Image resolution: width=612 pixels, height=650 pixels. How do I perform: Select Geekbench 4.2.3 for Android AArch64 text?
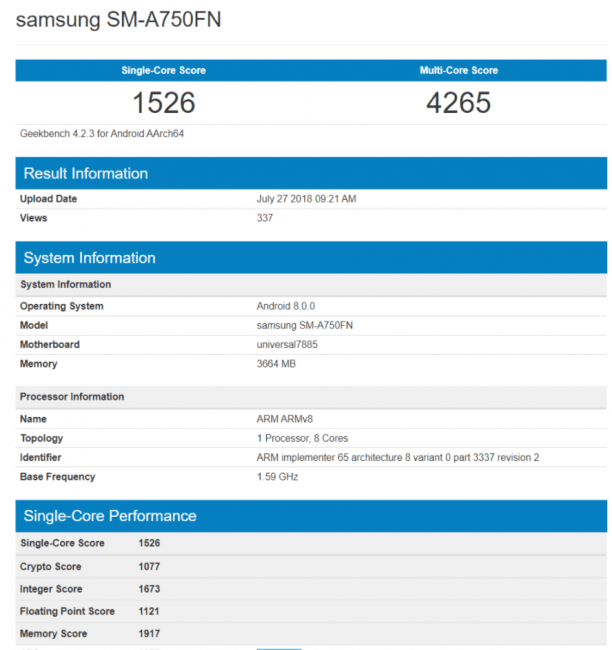(102, 133)
